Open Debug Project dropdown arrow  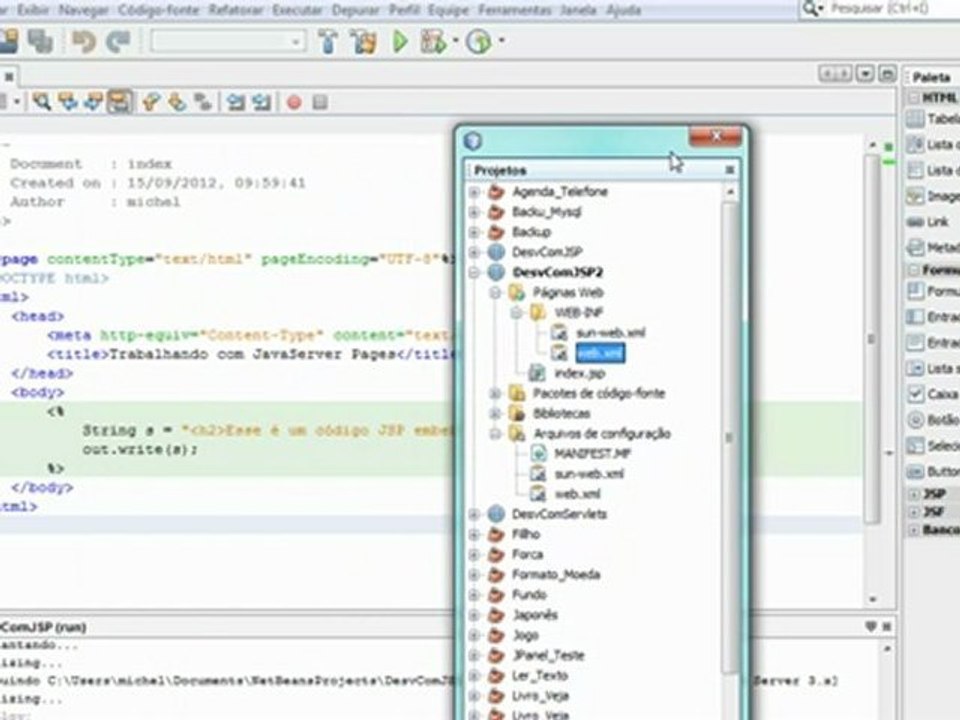[x=456, y=41]
